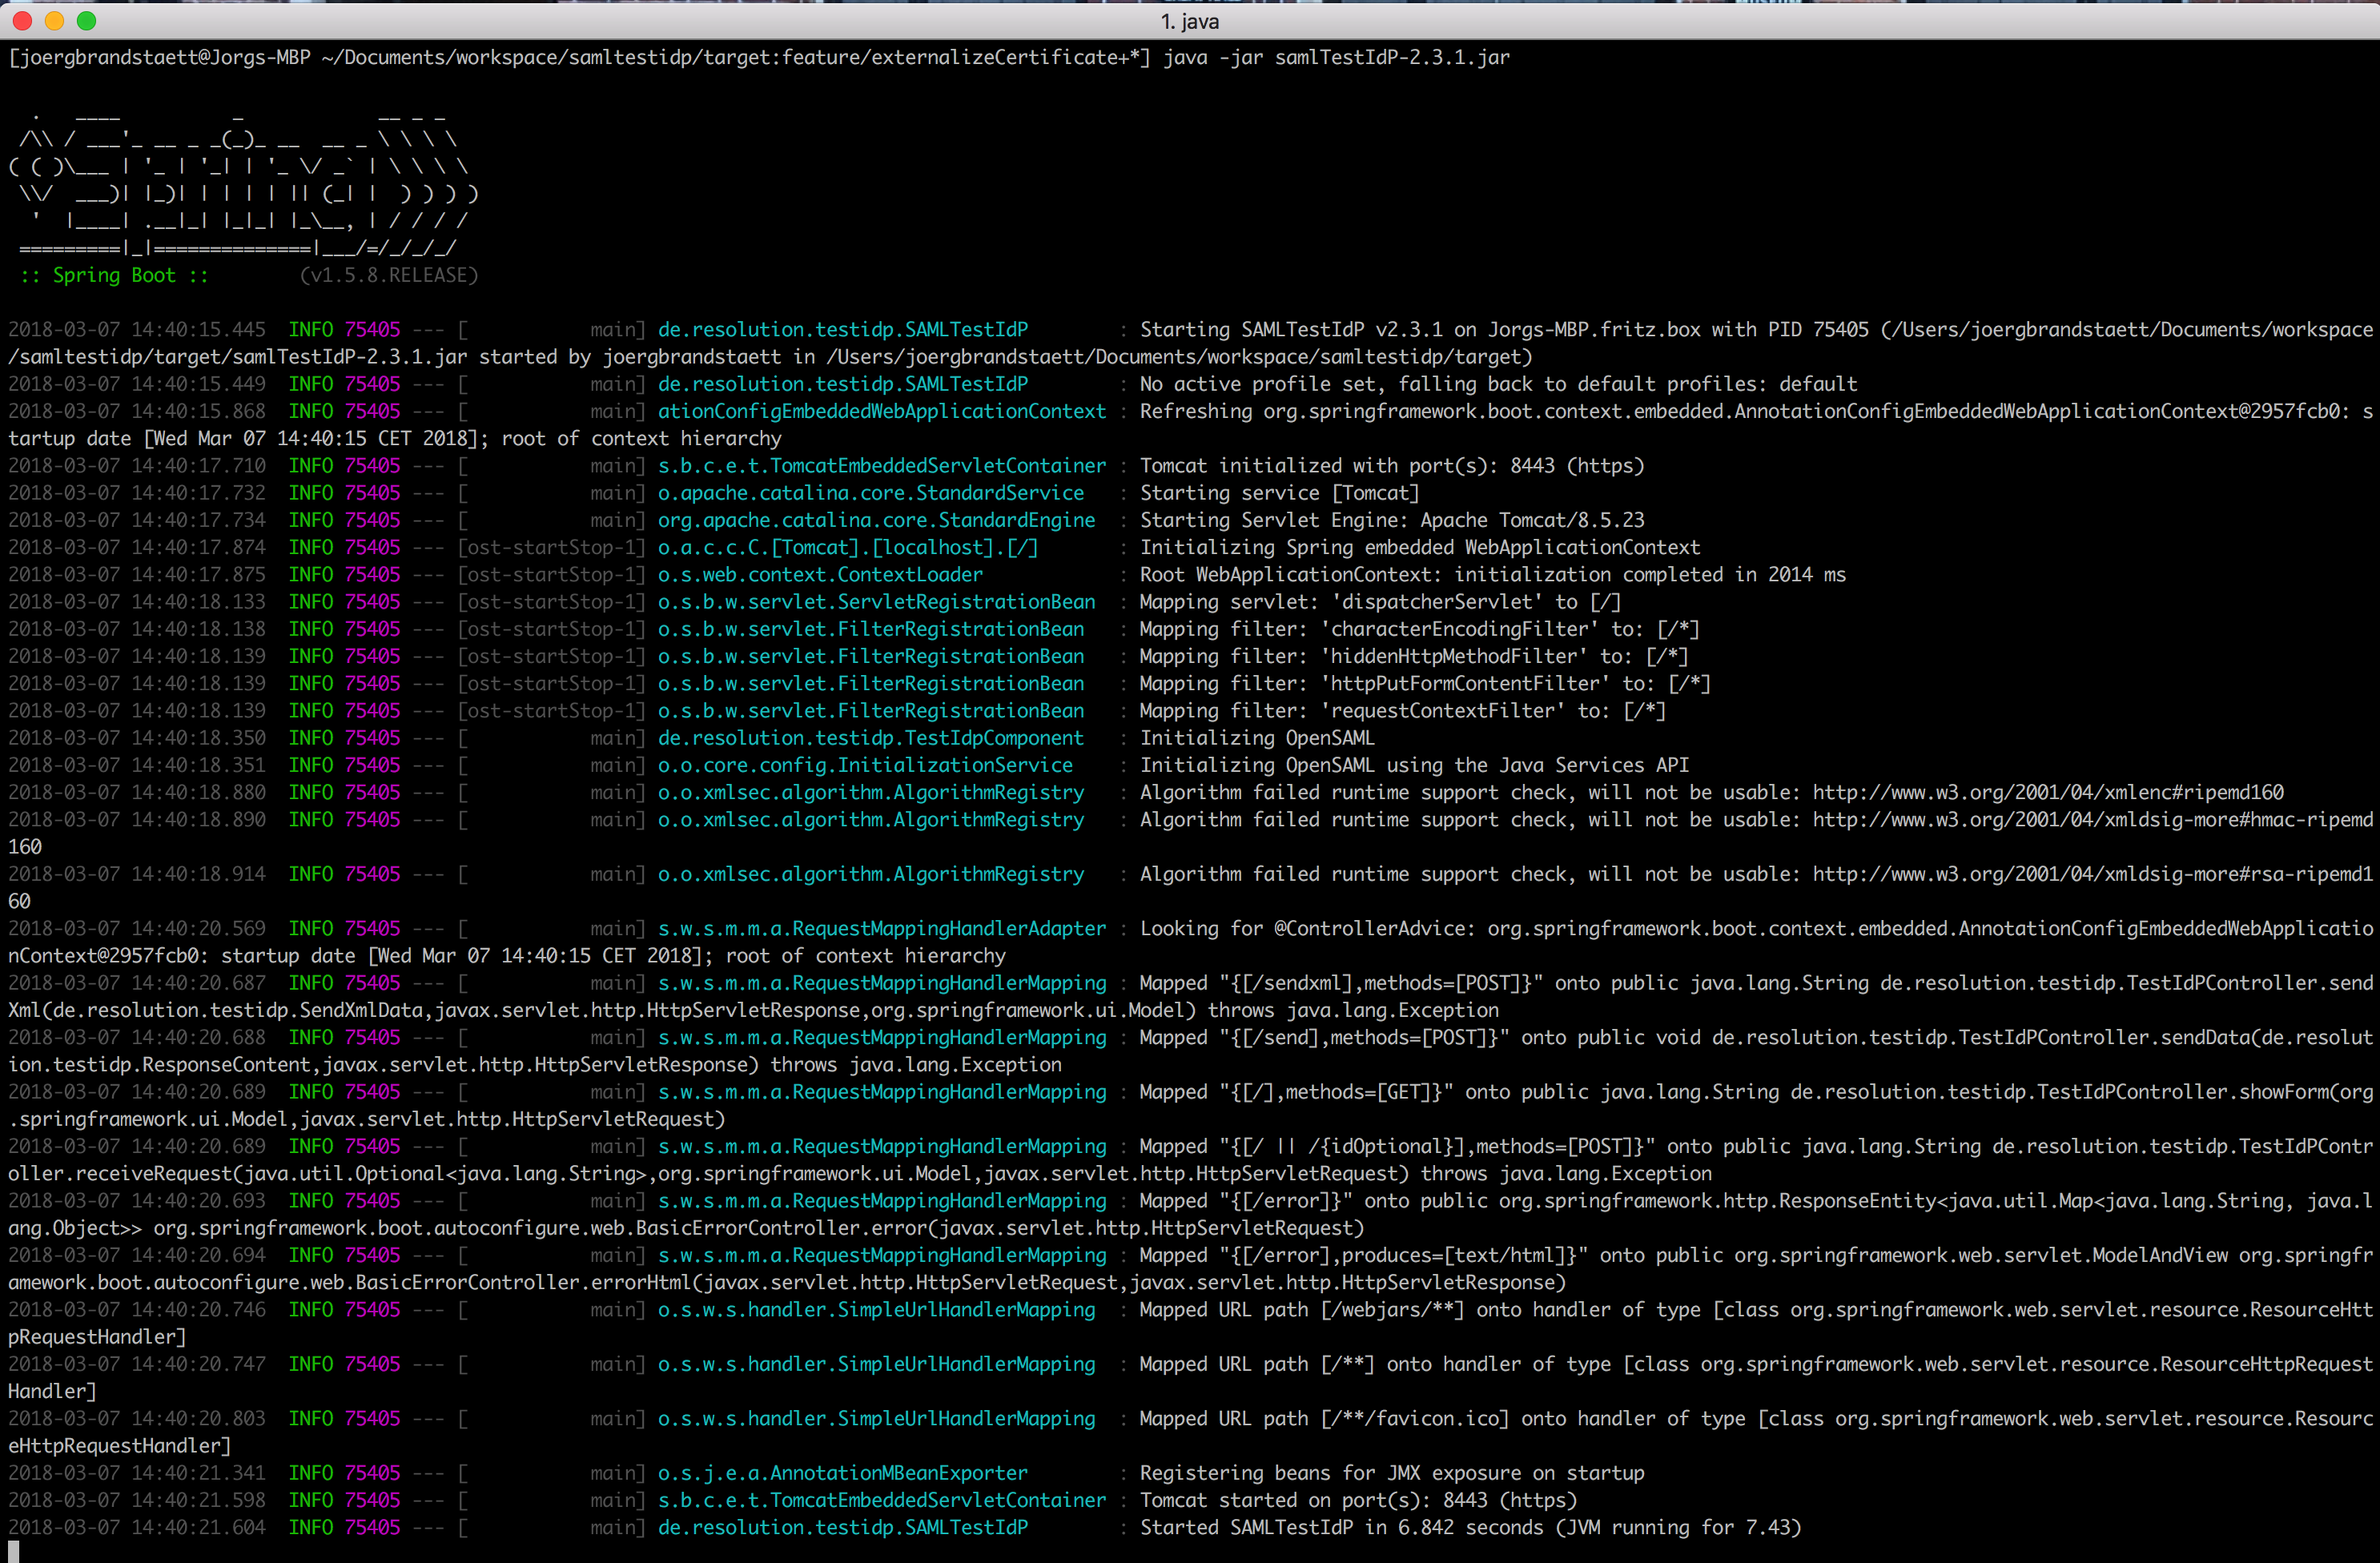
Task: Click 'Looking for @ControllerAdvice' log message
Action: [x=1307, y=929]
